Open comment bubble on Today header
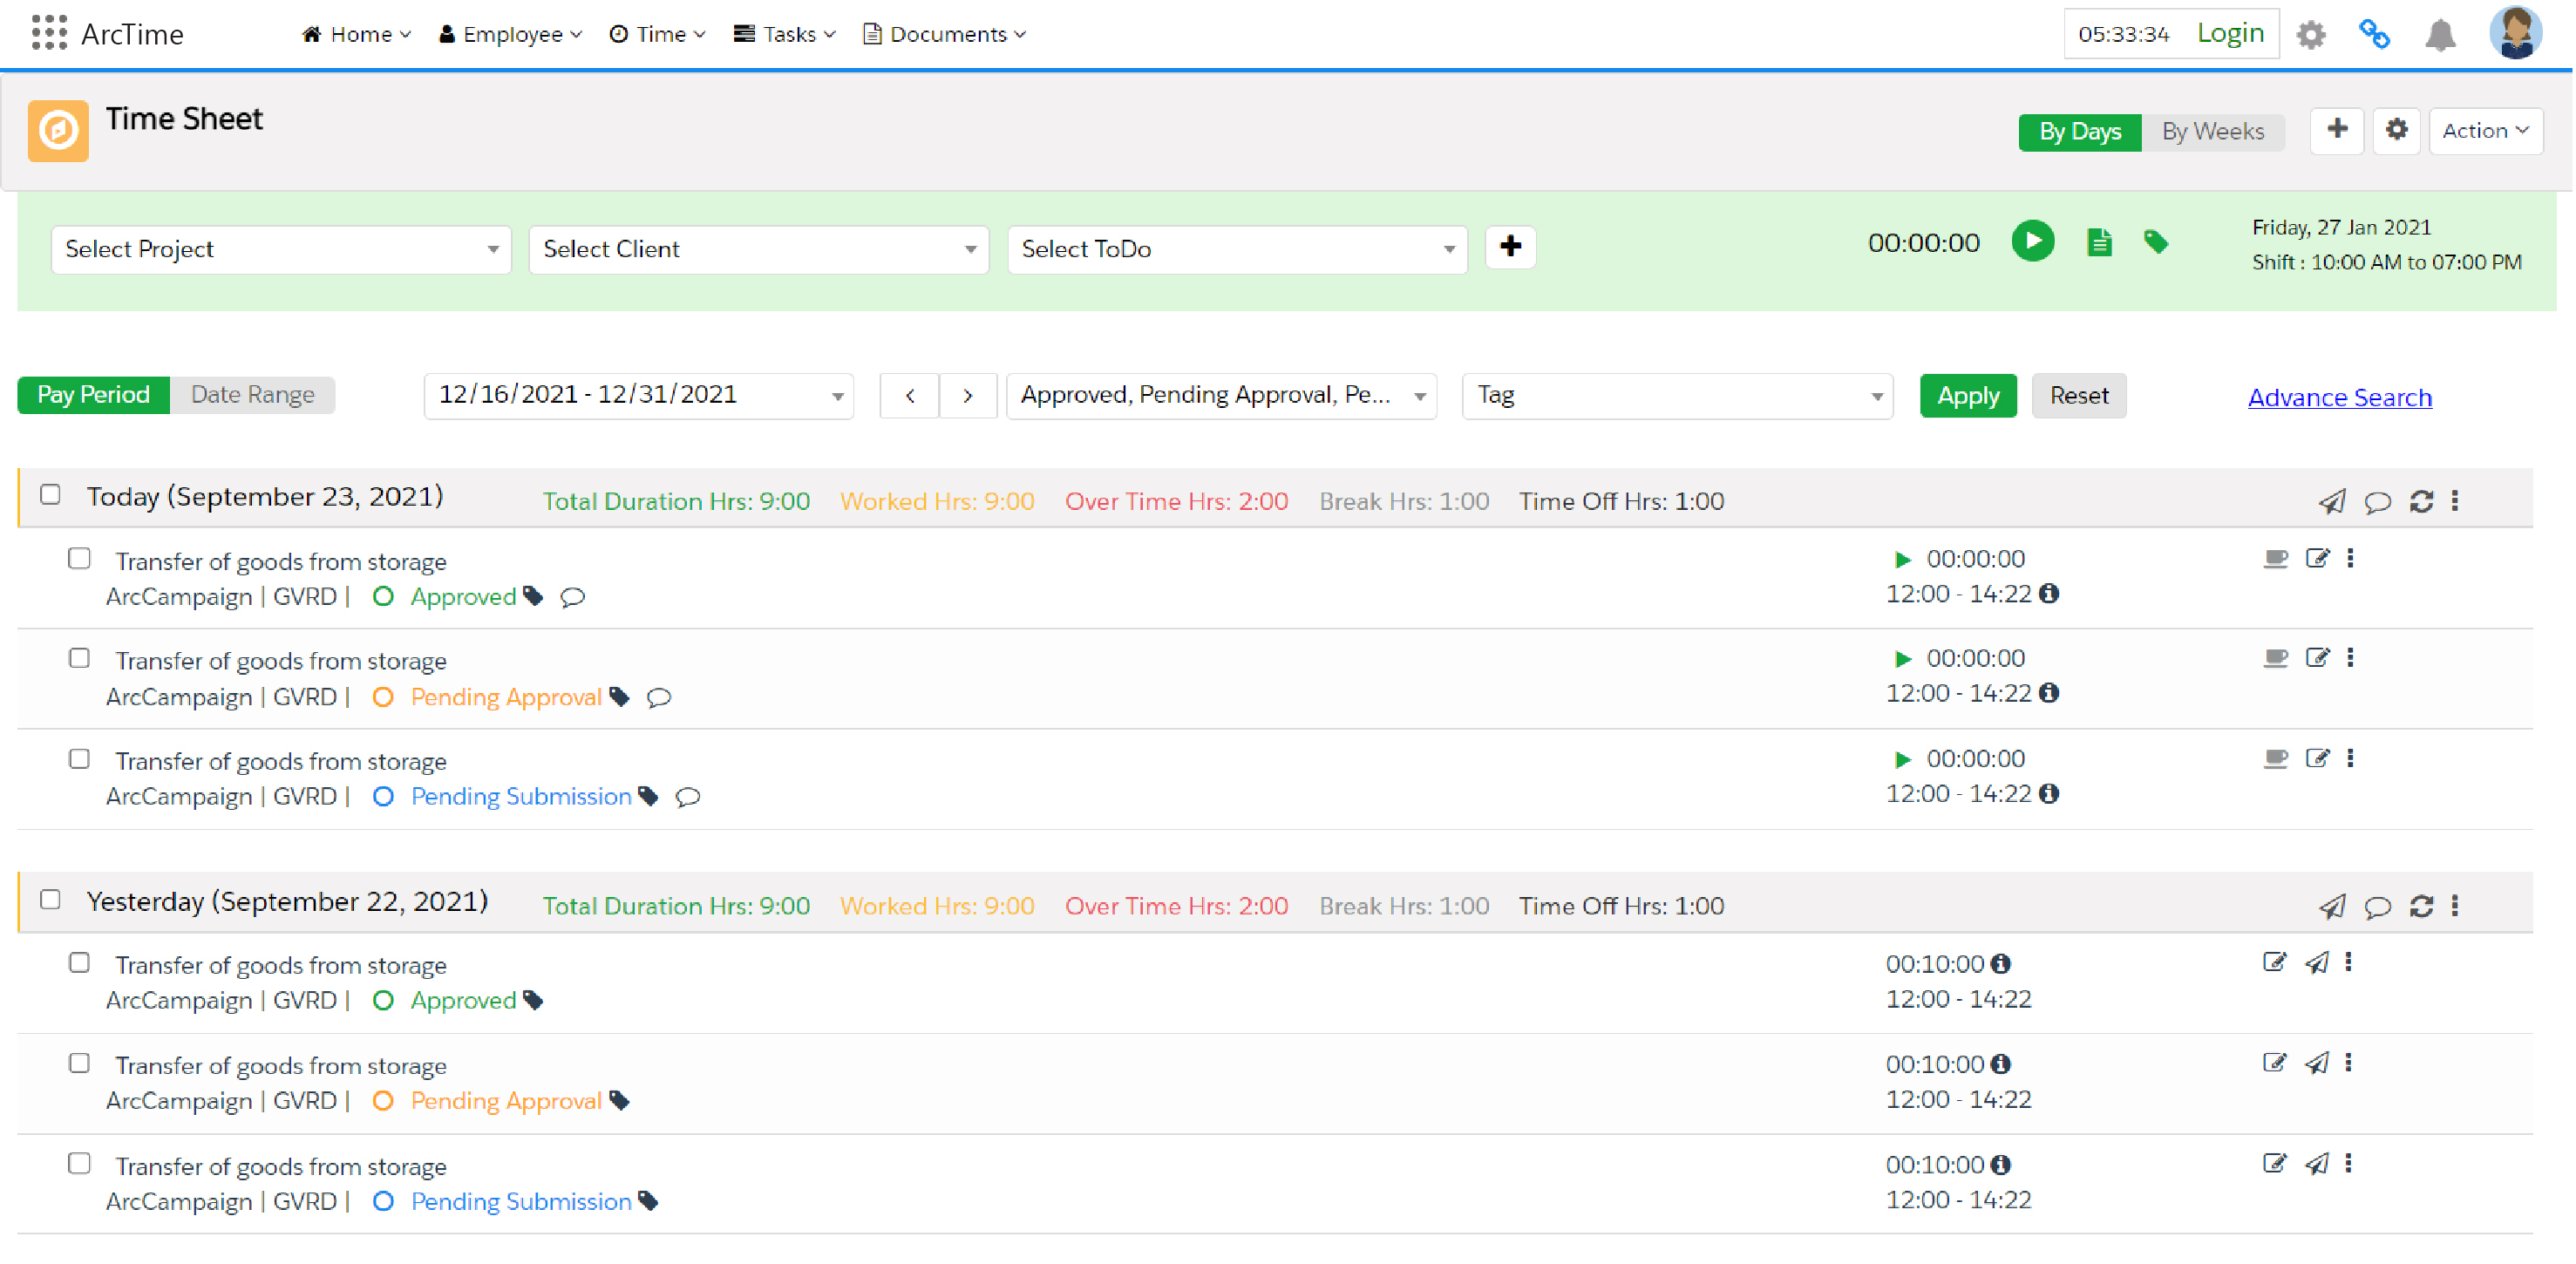Screen dimensions: 2576x1264 click(2377, 501)
